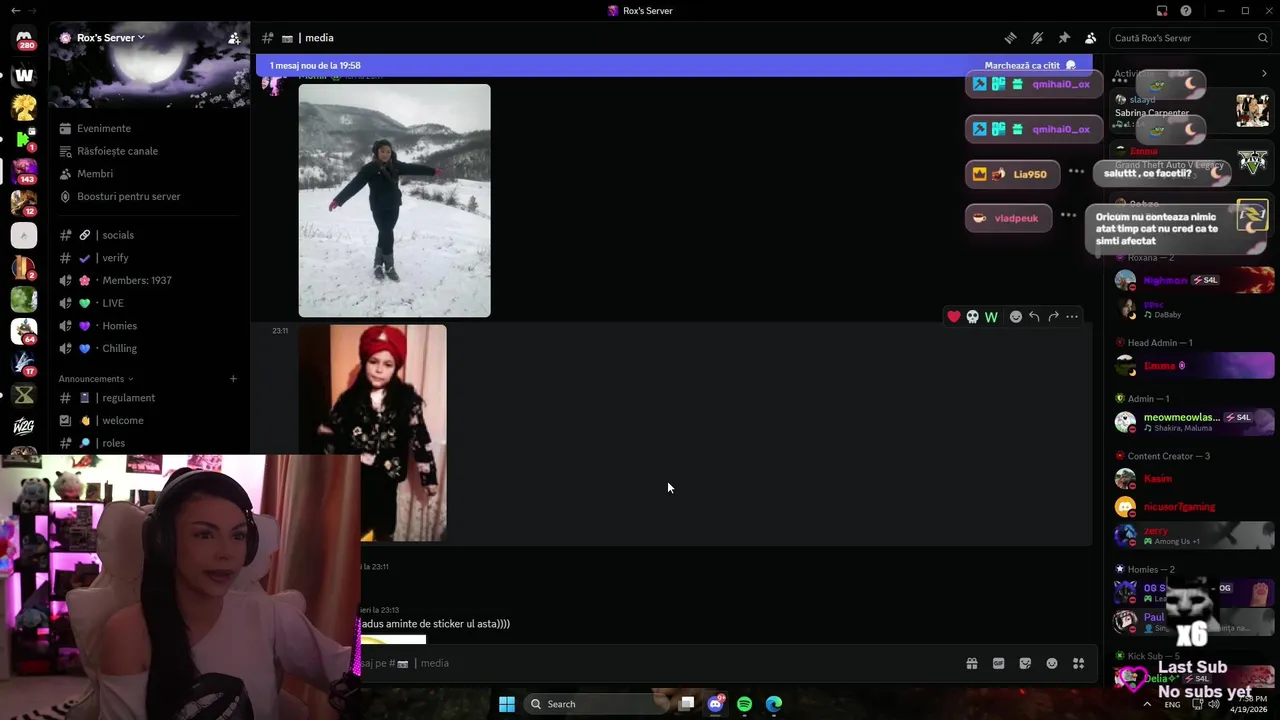Join Members: 1937 voice channel
The height and width of the screenshot is (720, 1280).
(150, 280)
